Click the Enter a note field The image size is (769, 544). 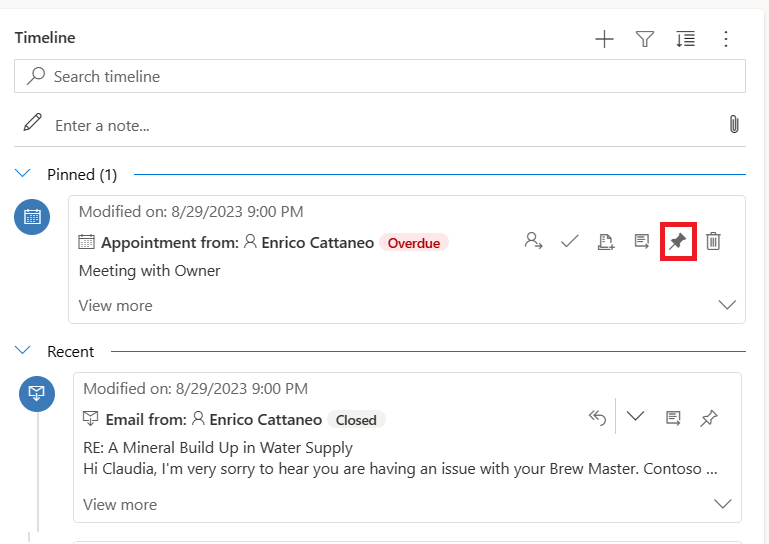pyautogui.click(x=380, y=125)
